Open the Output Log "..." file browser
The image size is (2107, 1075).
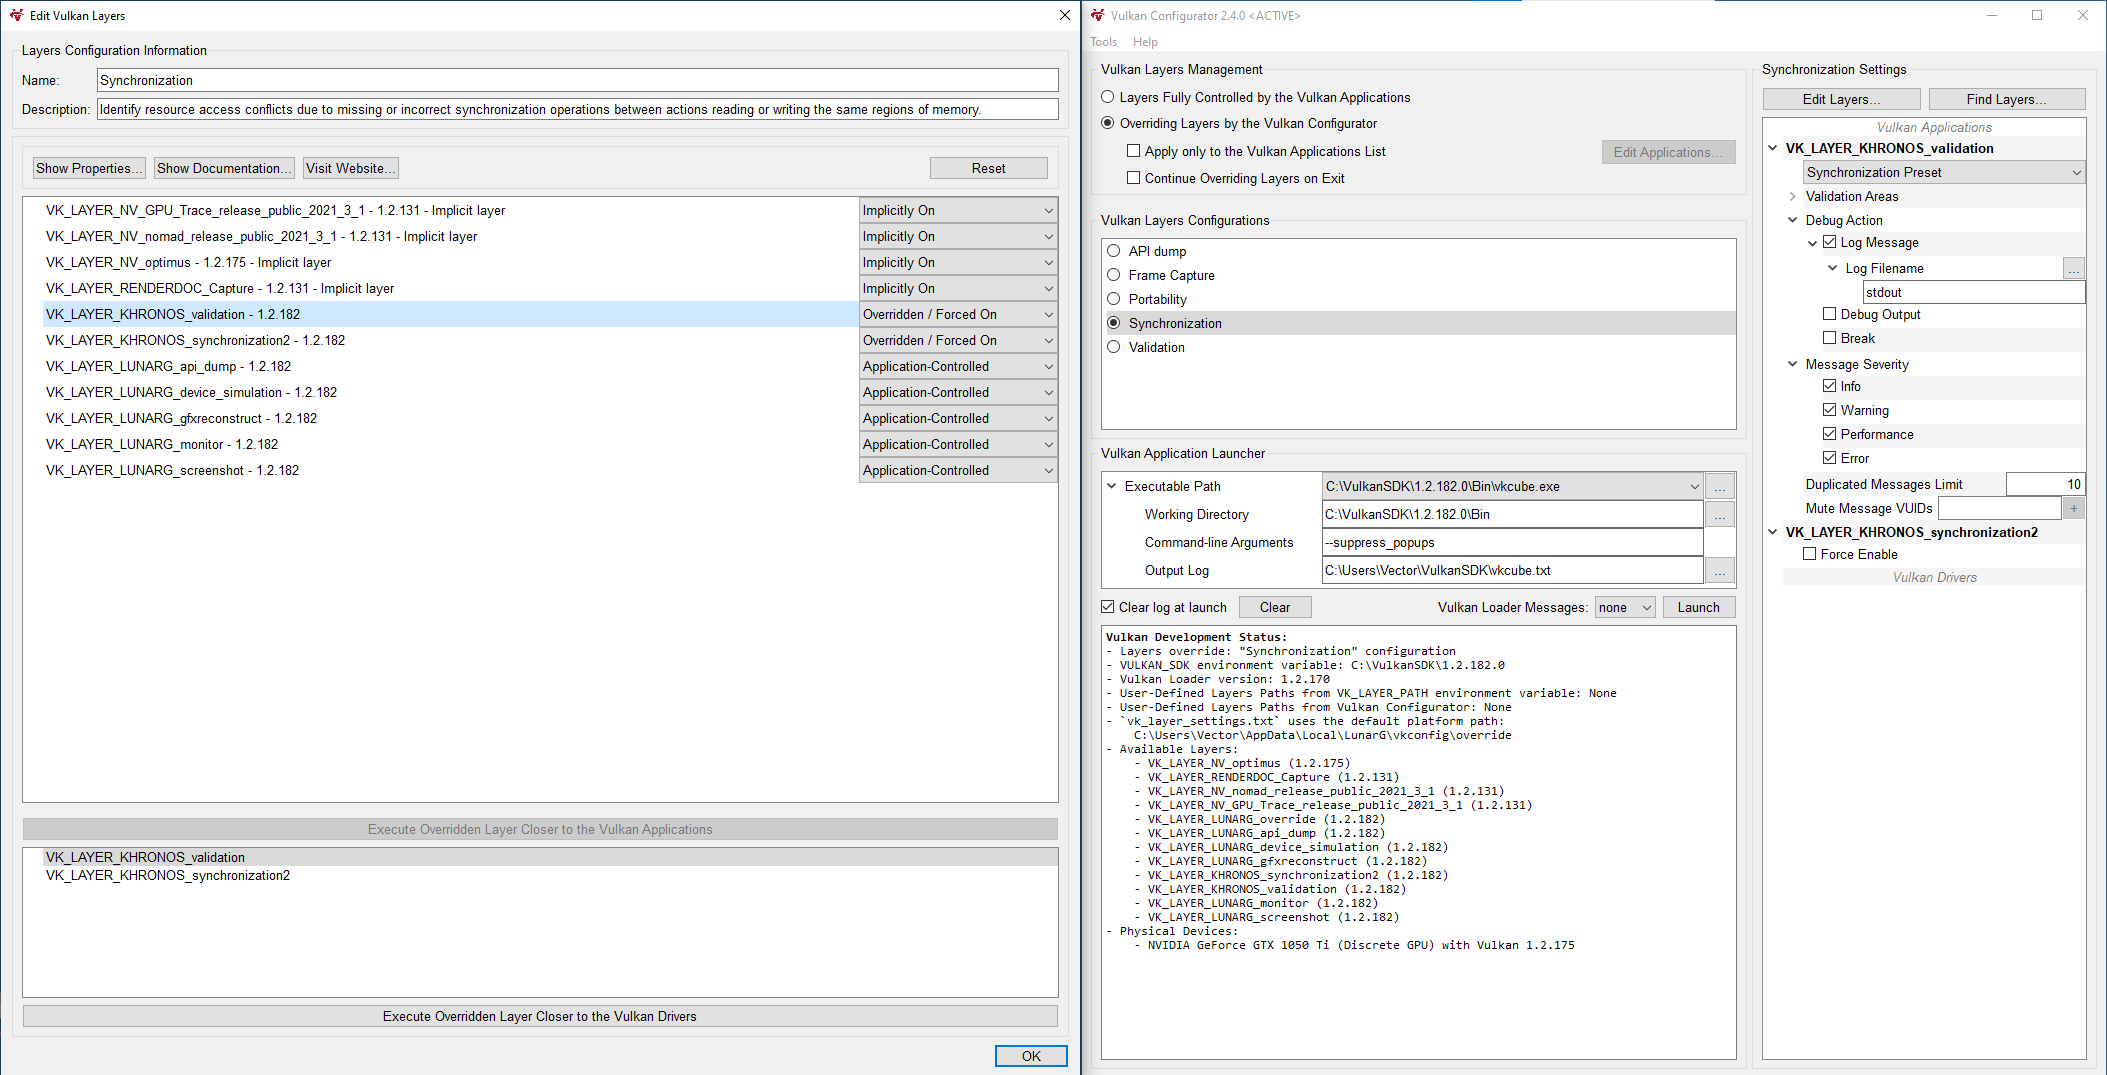point(1719,570)
